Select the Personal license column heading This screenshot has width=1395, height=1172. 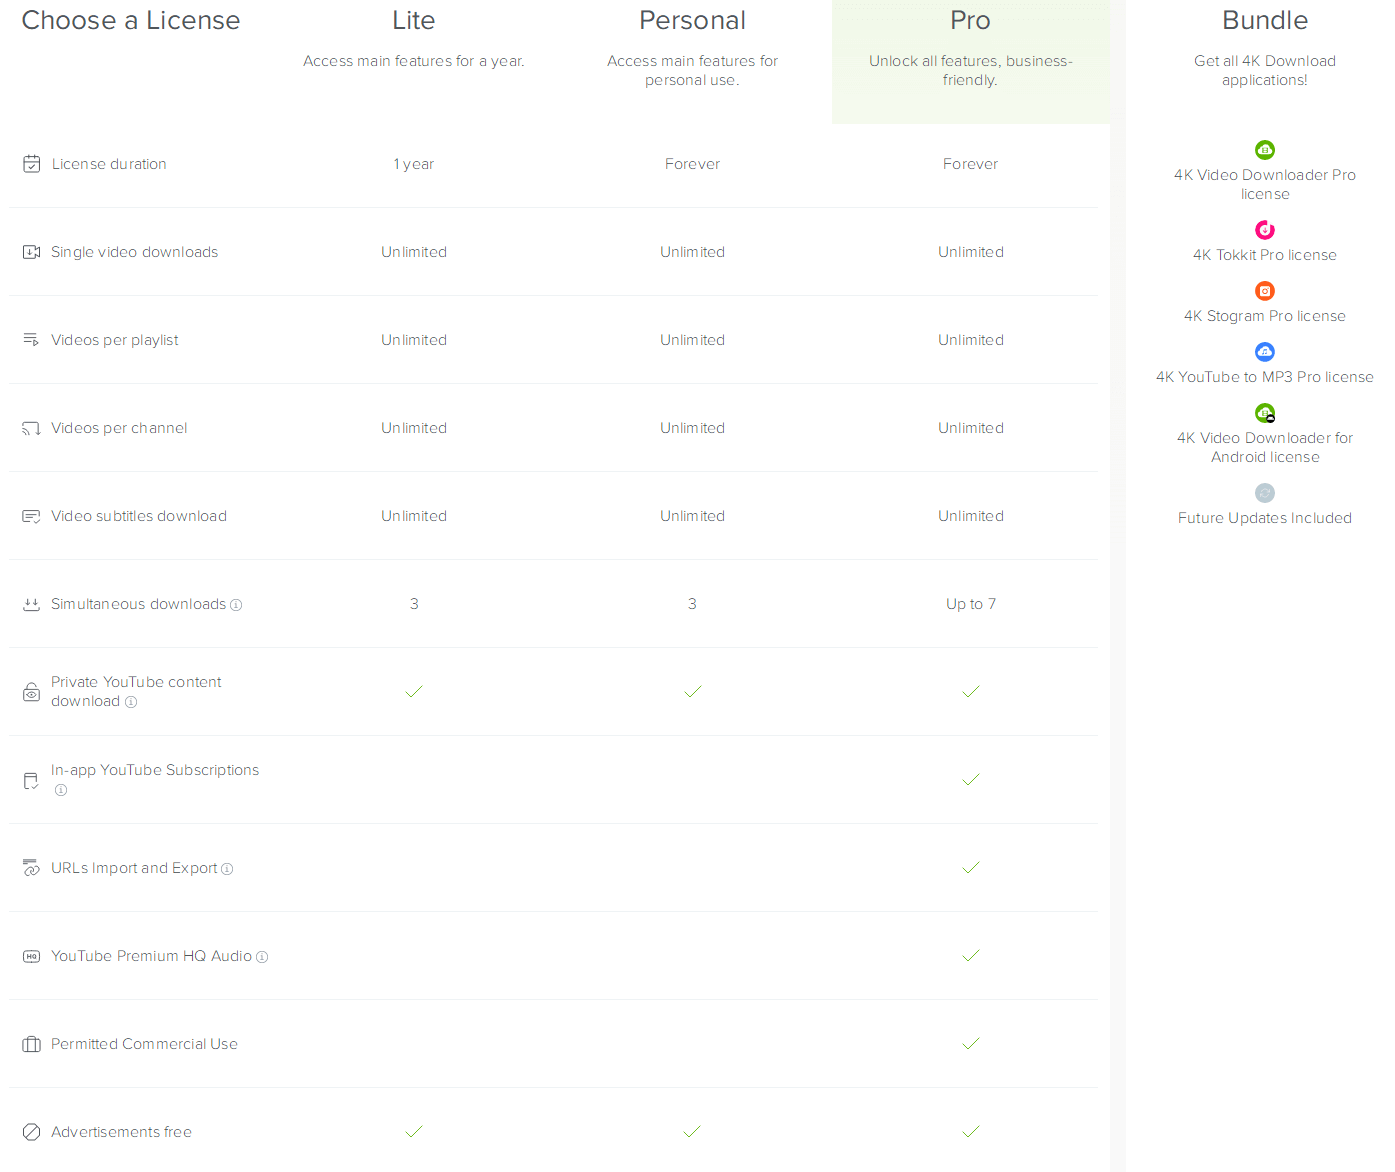692,20
